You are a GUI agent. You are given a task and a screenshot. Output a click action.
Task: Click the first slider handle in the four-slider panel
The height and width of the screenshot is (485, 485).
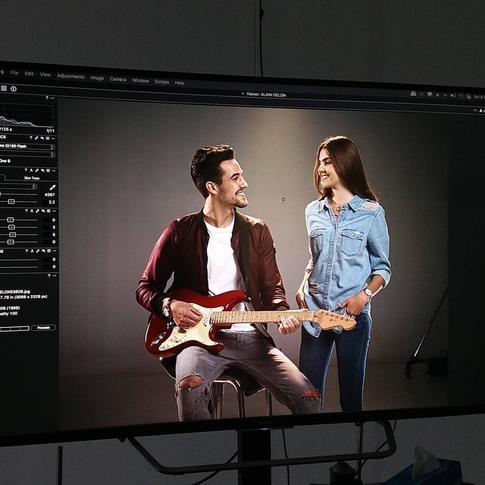coord(10,220)
